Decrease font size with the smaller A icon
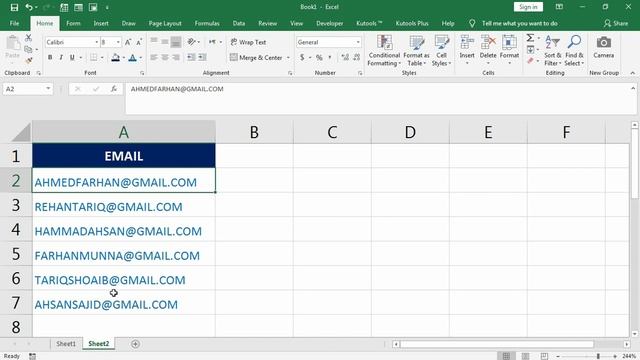The image size is (640, 360). pyautogui.click(x=139, y=42)
